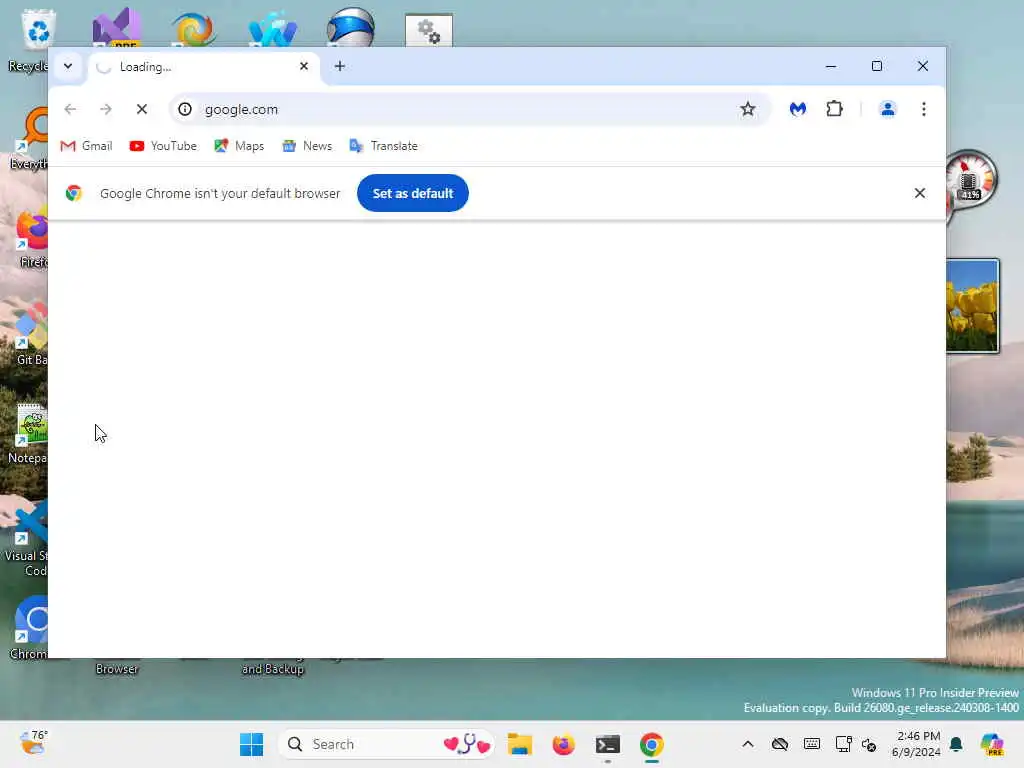
Task: Open the YouTube bookmark
Action: click(x=163, y=146)
